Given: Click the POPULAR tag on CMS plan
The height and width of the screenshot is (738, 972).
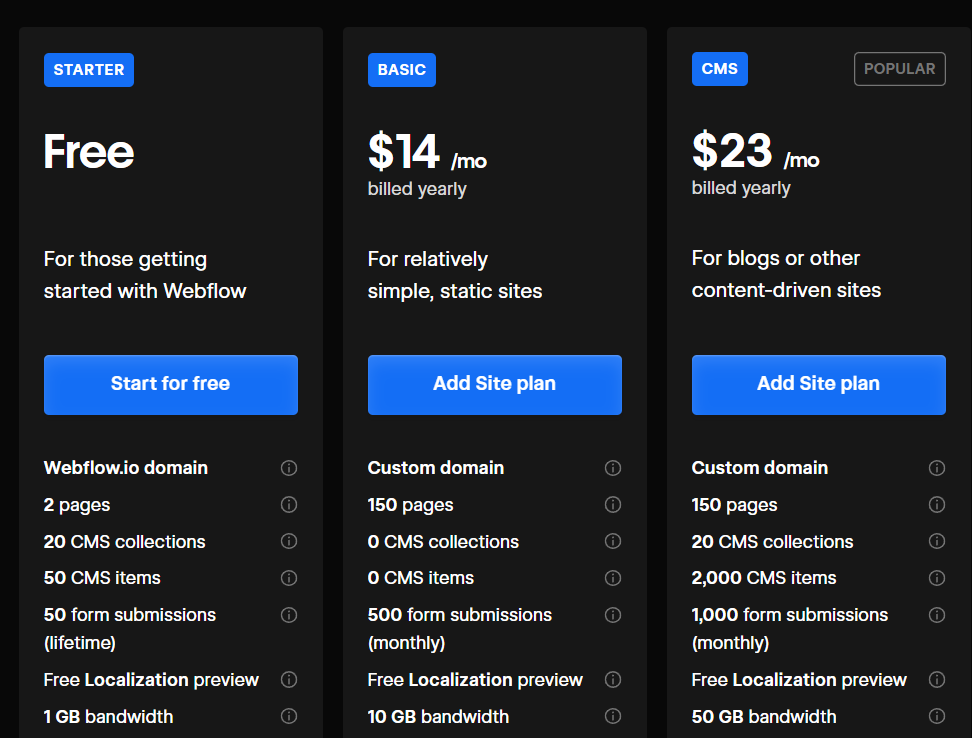Looking at the screenshot, I should (x=899, y=69).
